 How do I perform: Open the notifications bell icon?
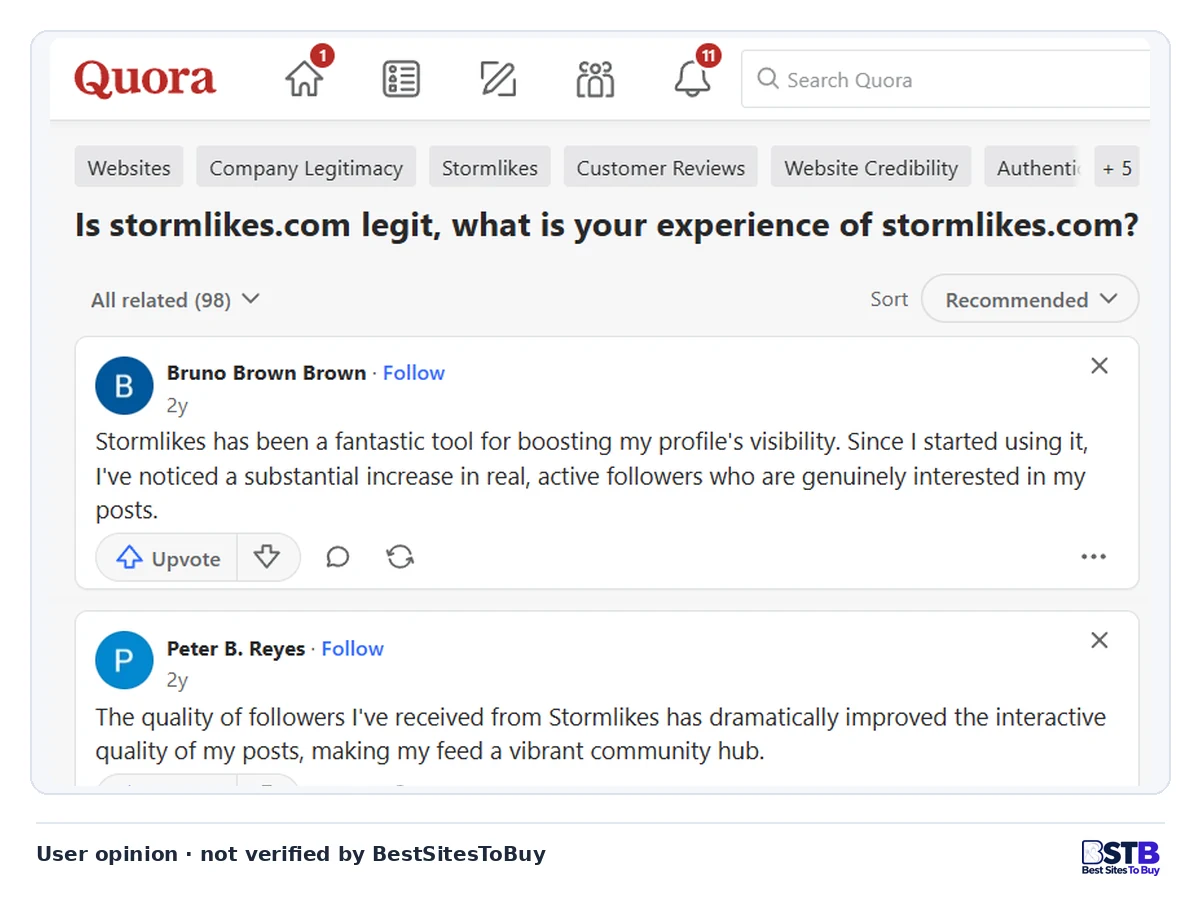(x=692, y=79)
